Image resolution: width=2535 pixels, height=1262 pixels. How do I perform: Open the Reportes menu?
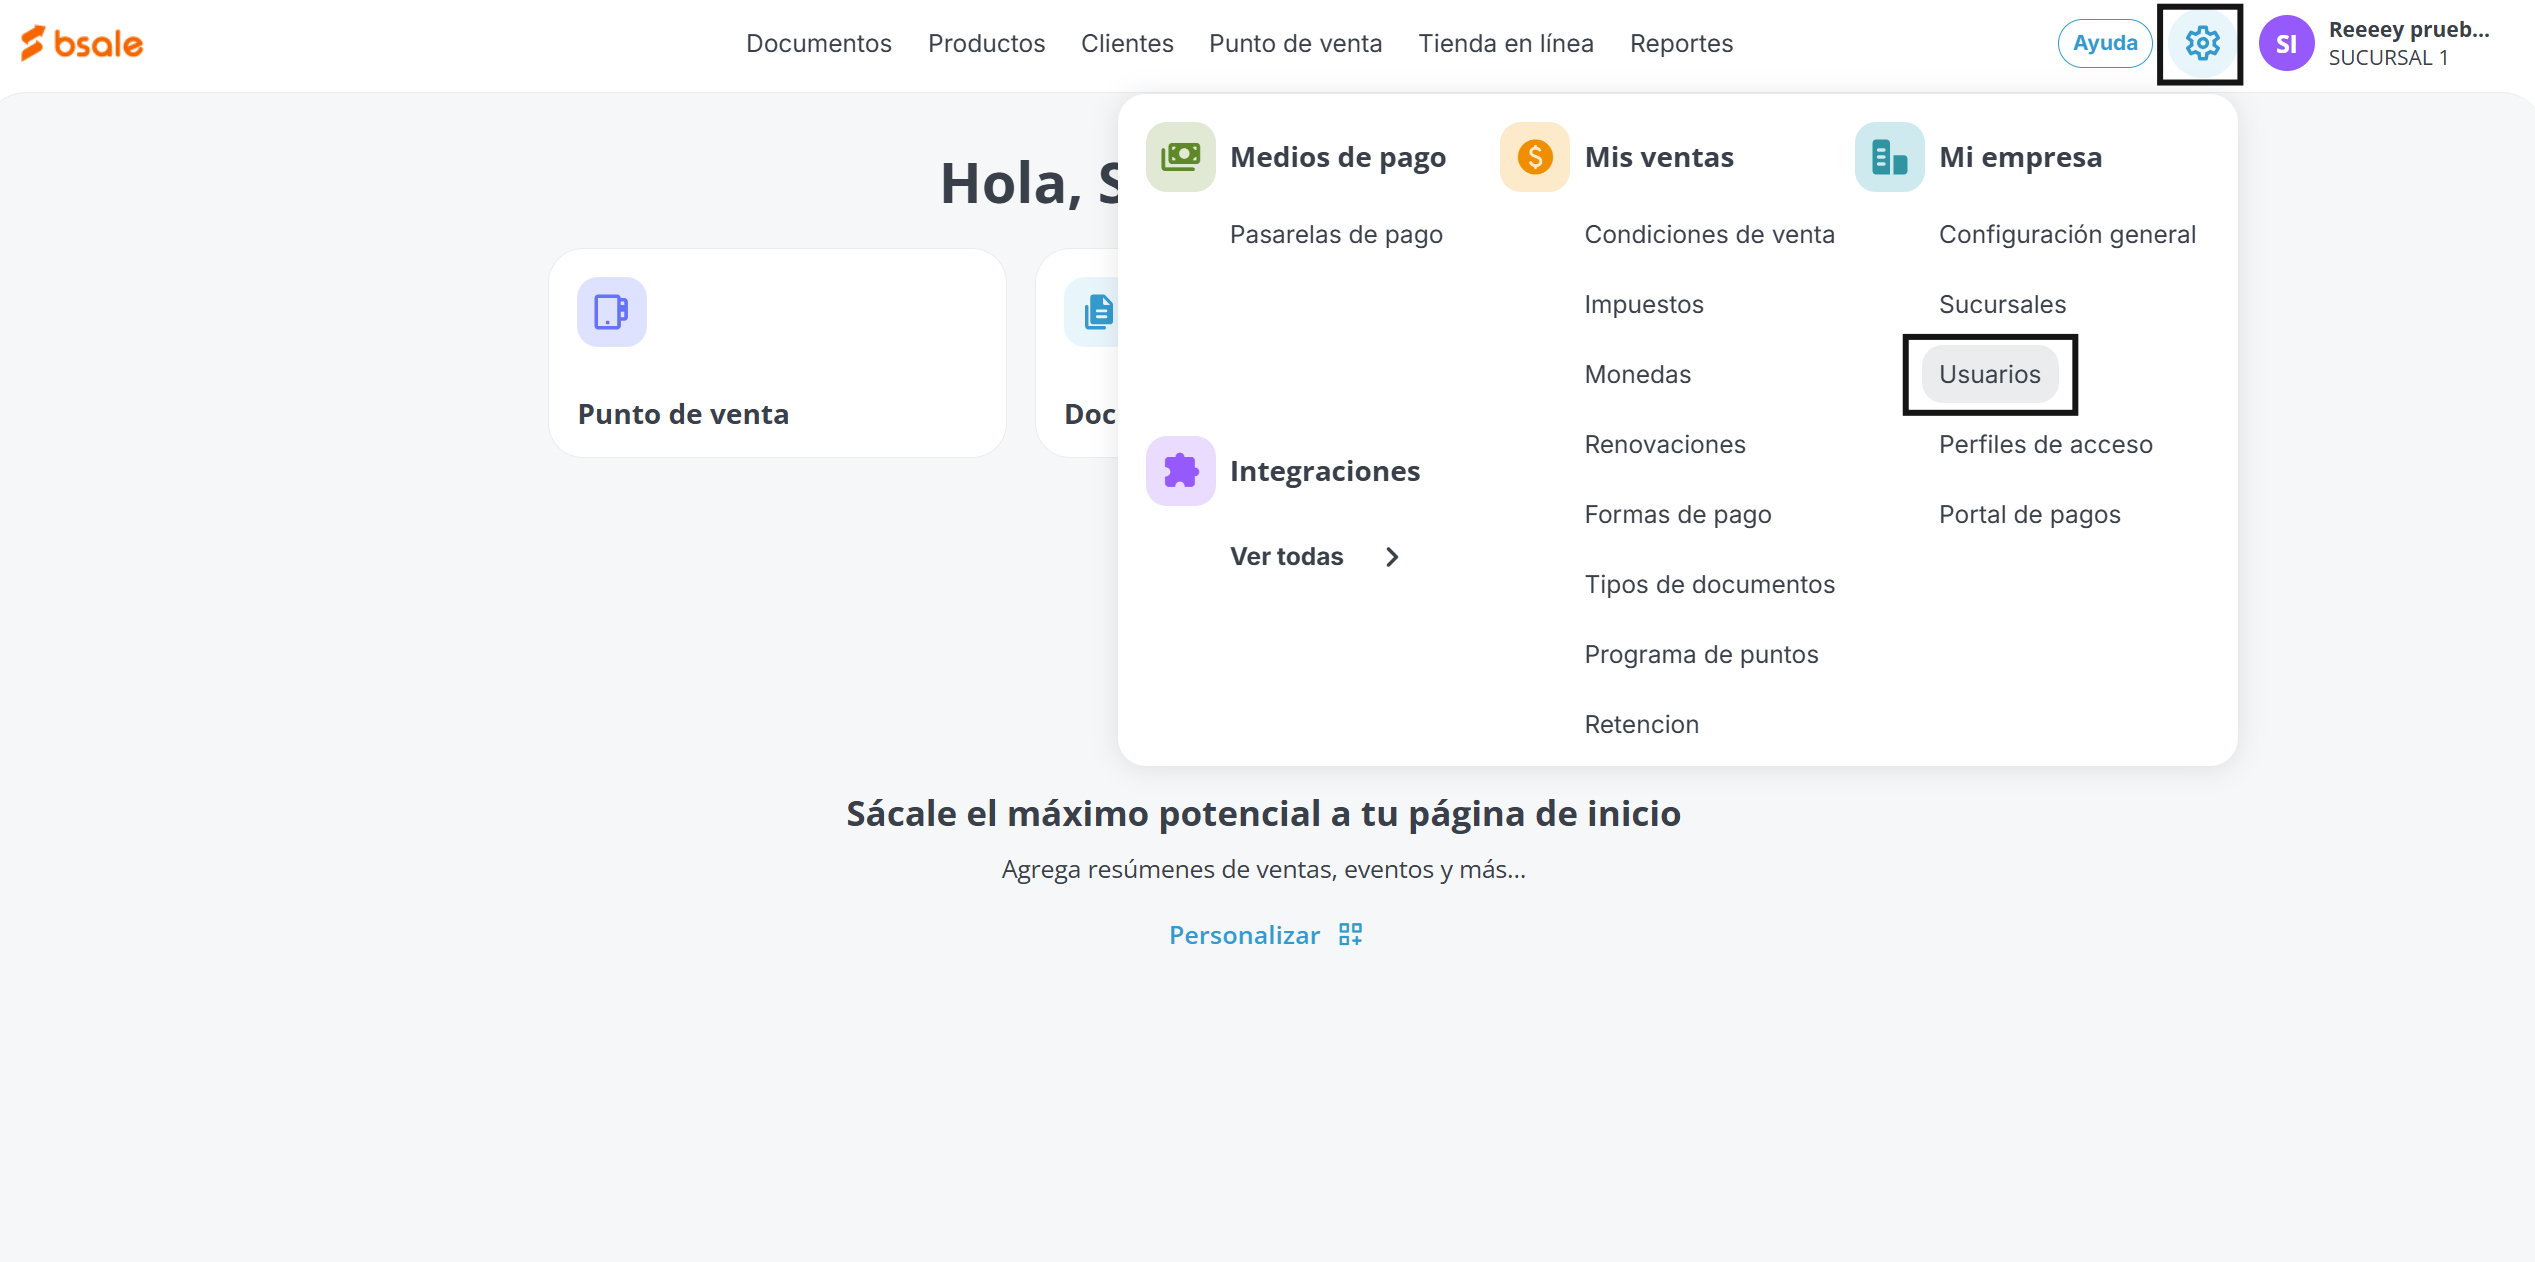click(x=1681, y=44)
